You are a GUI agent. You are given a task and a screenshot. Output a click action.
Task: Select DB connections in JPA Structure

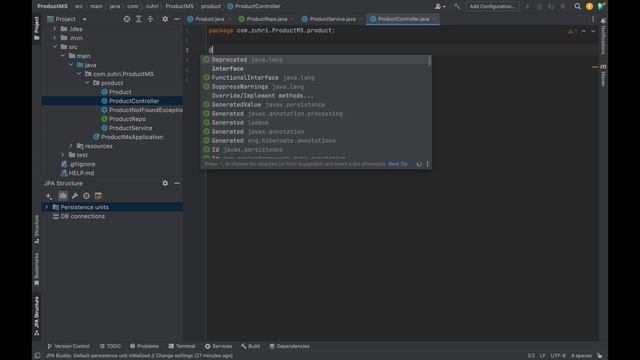tap(82, 216)
